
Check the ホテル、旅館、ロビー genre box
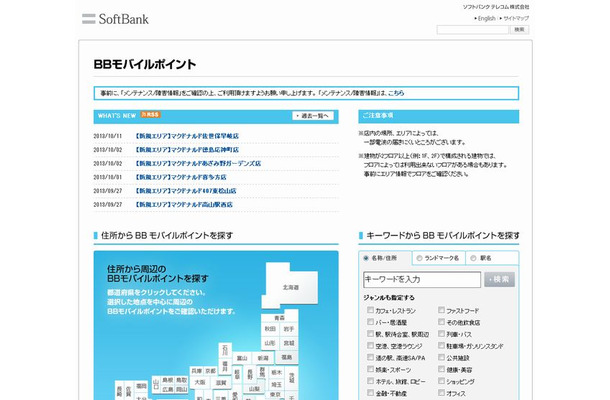370,381
